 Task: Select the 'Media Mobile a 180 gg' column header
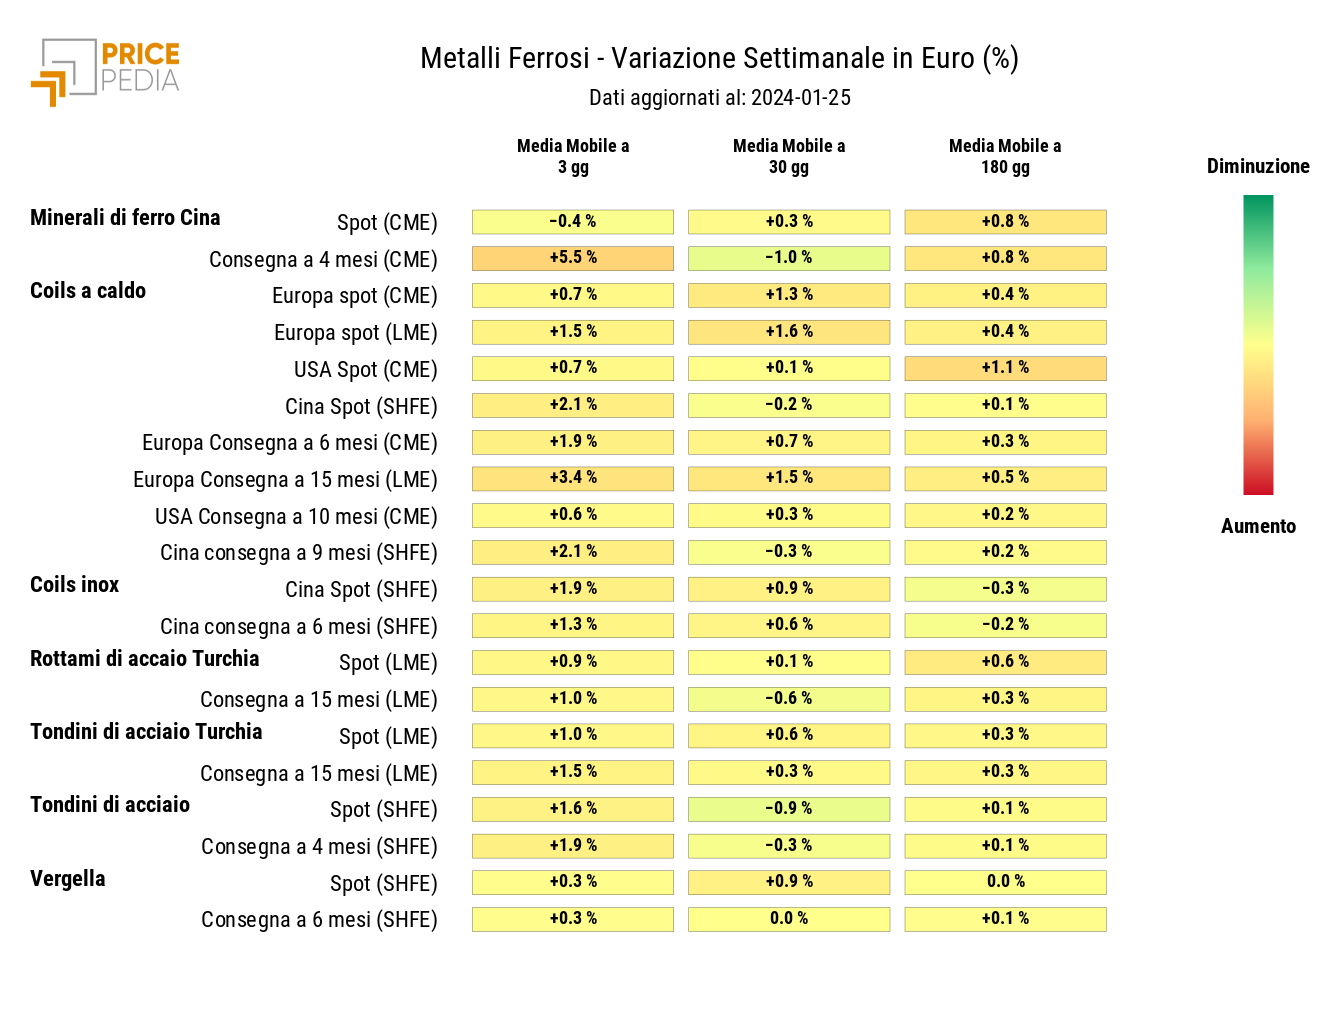[x=1005, y=156]
